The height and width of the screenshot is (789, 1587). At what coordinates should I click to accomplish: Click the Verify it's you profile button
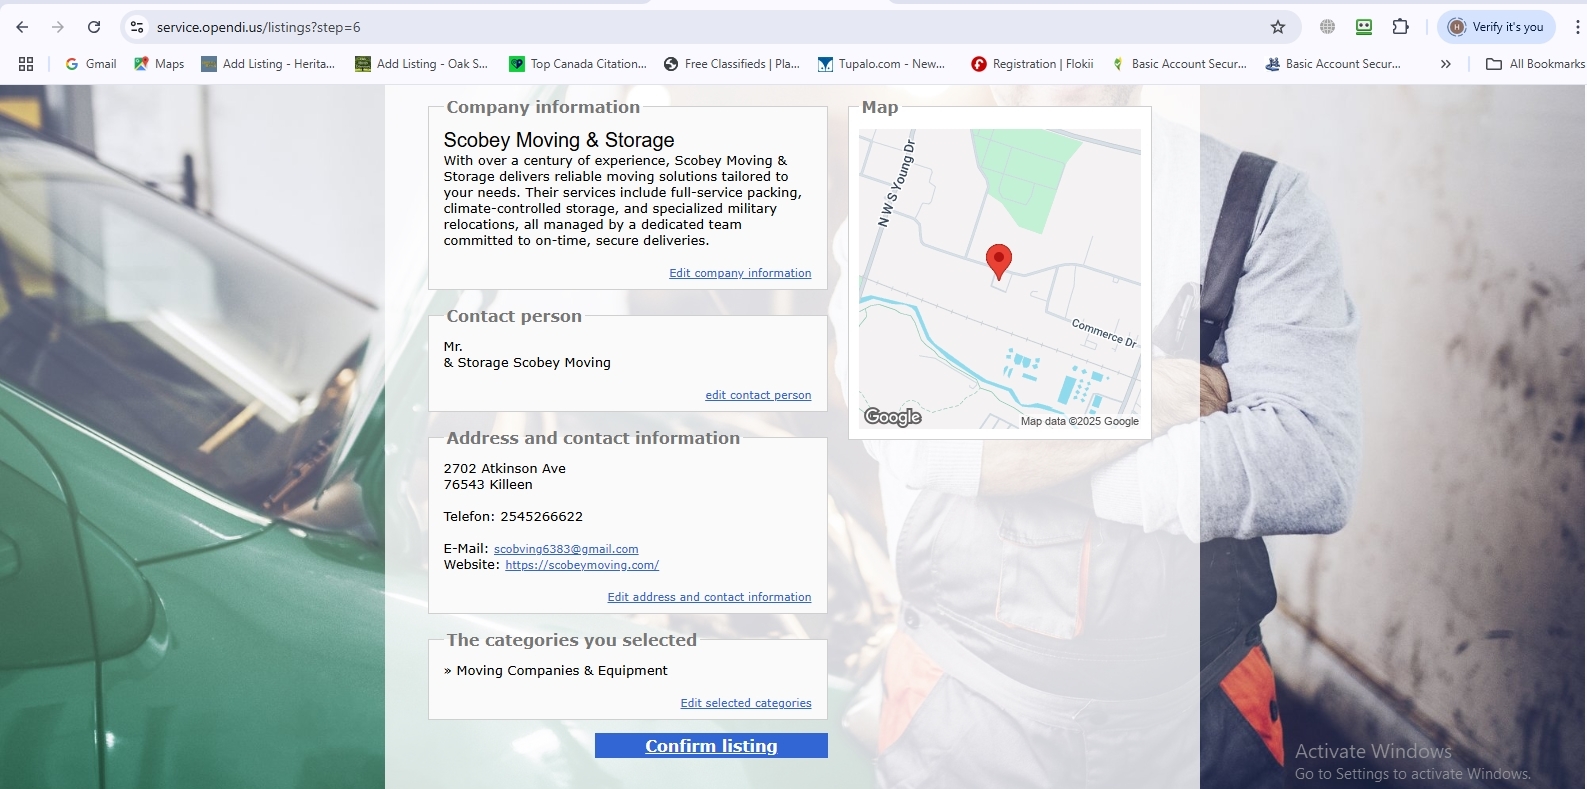(1496, 27)
